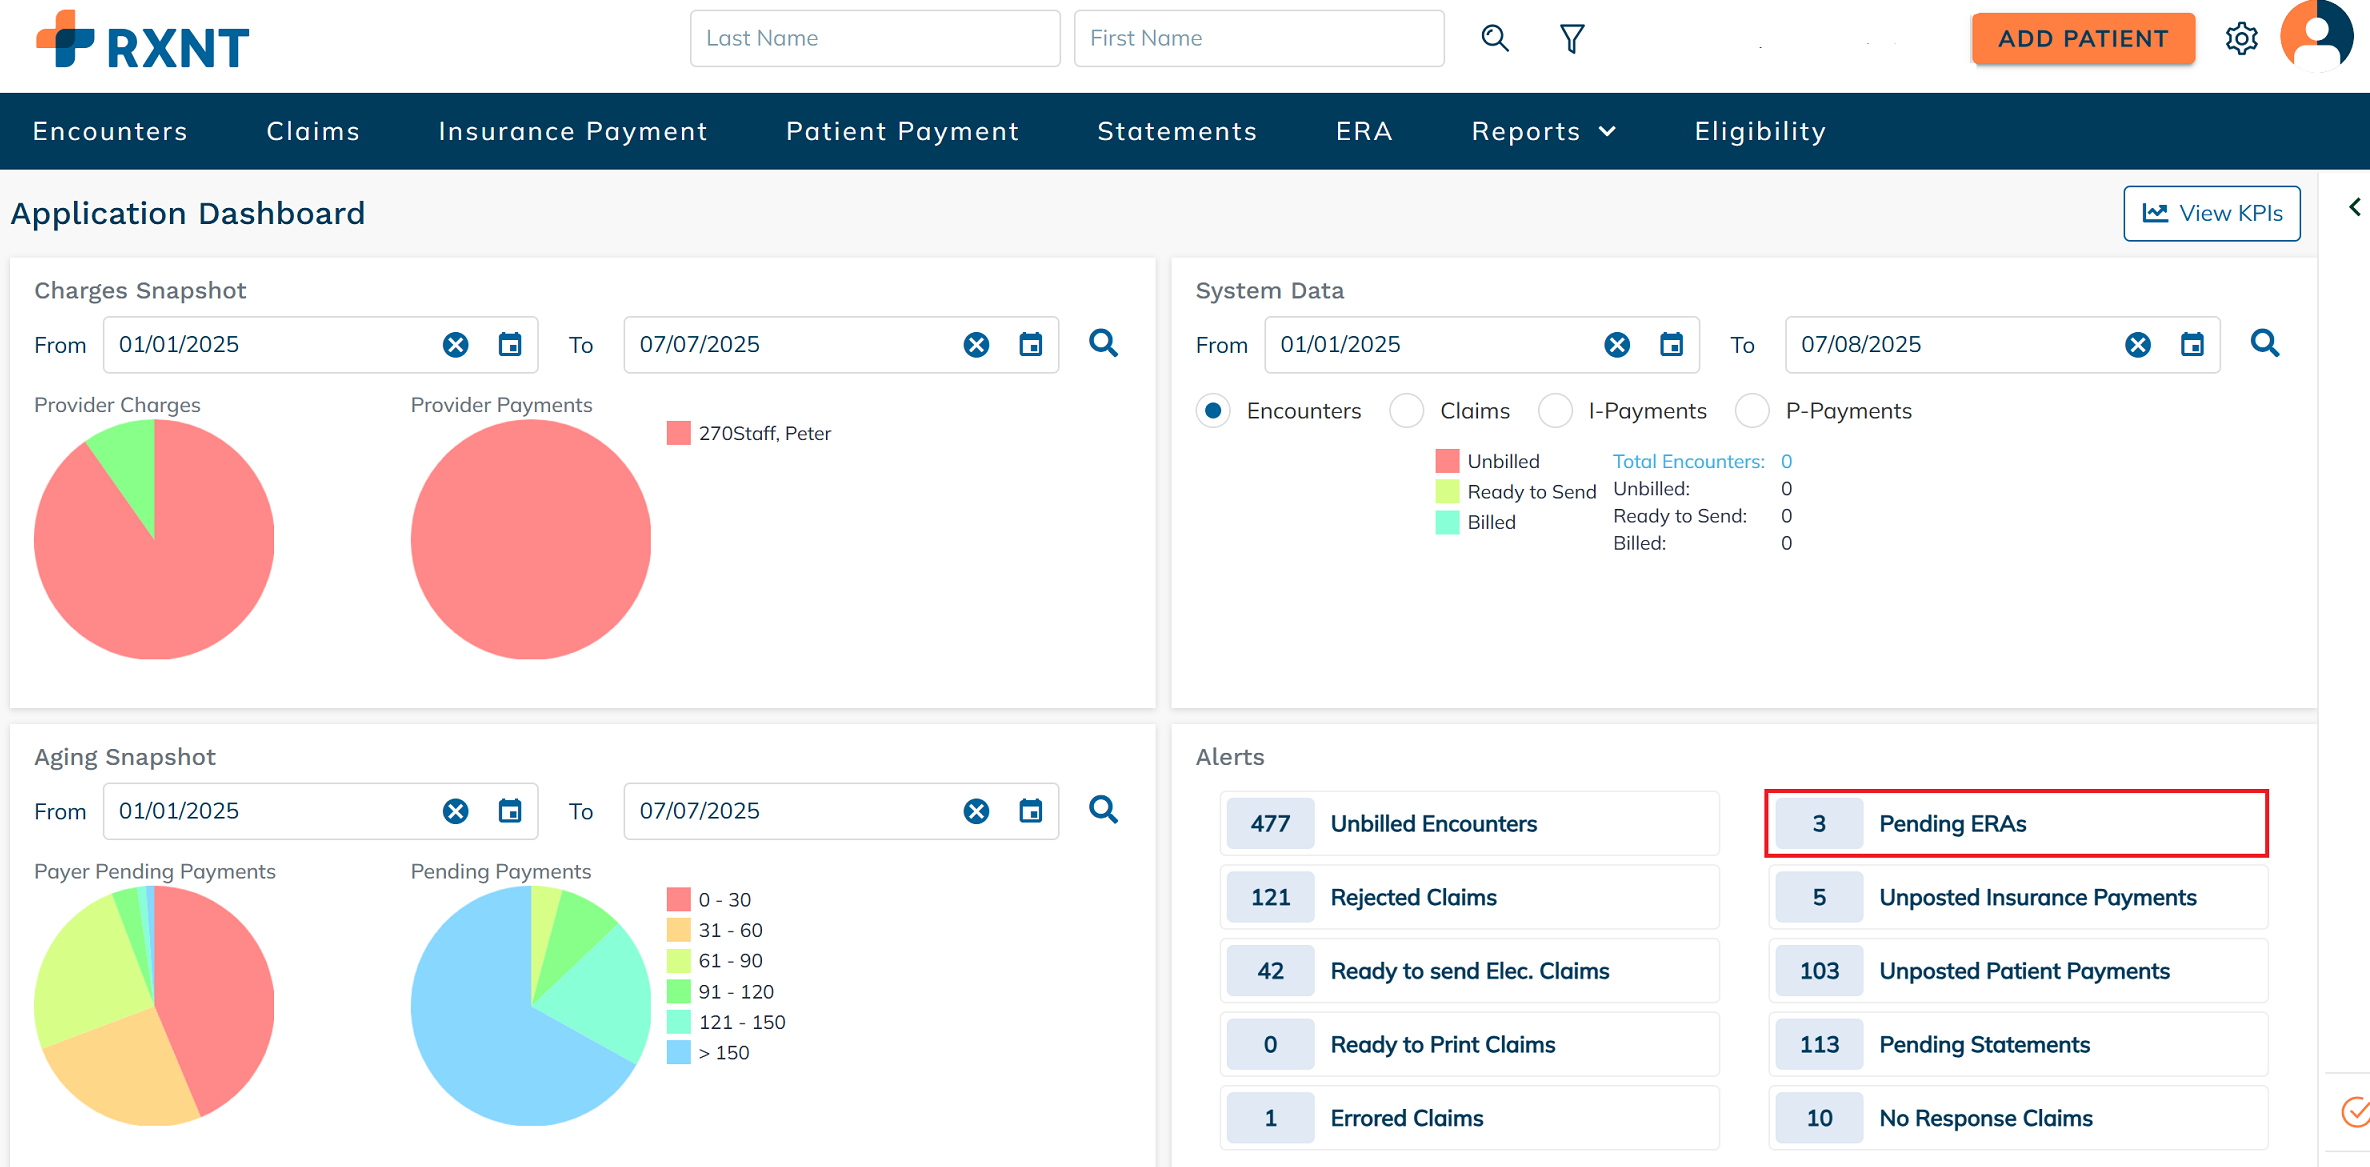Choose the P-Payments radio button
Screen dimensions: 2370x1167
coord(1752,411)
